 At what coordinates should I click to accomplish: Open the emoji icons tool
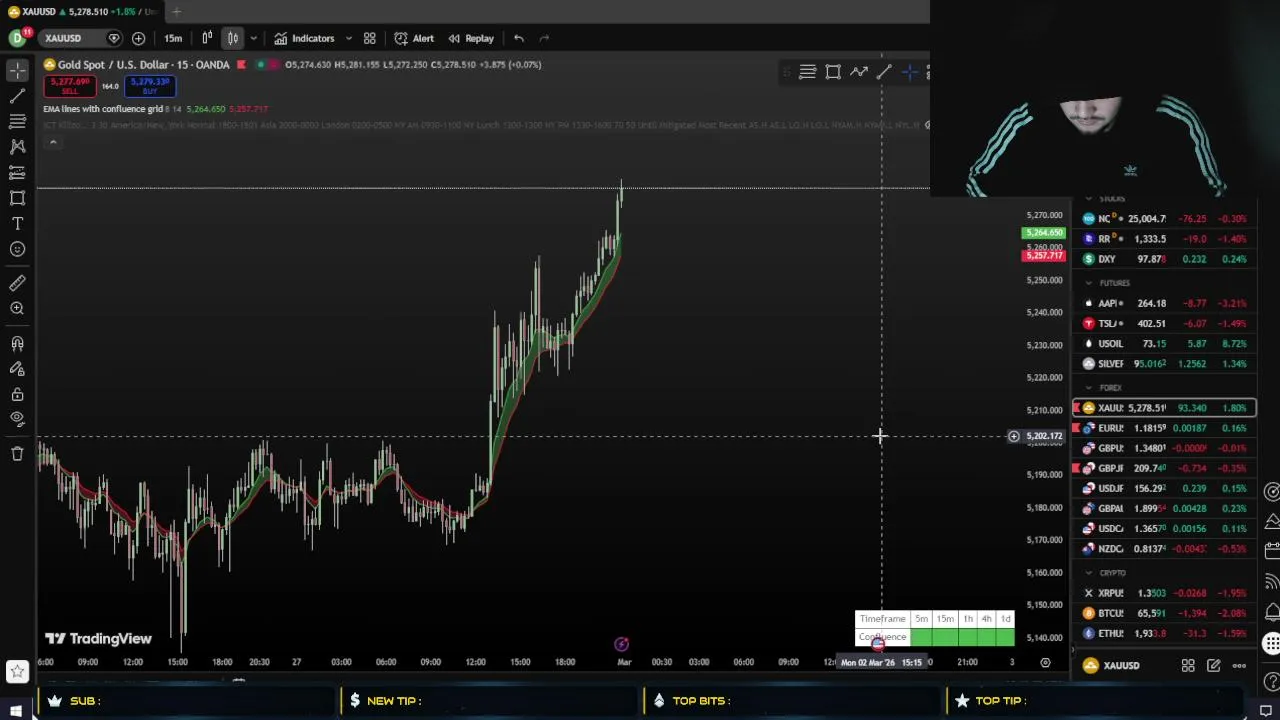(17, 249)
